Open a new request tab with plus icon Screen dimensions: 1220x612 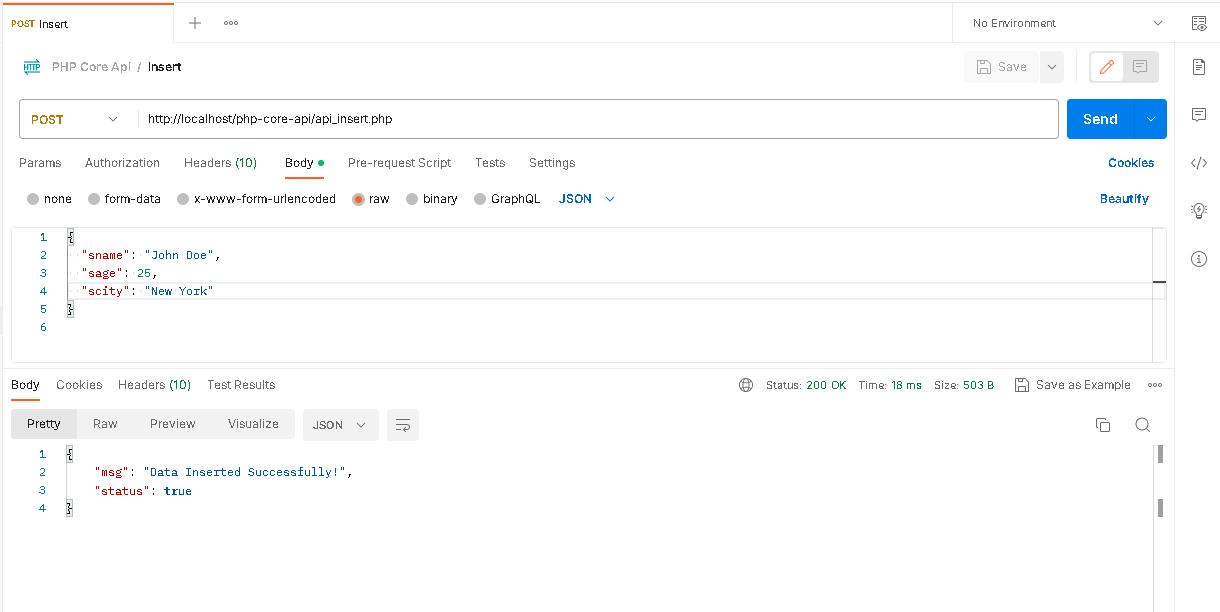pos(195,23)
